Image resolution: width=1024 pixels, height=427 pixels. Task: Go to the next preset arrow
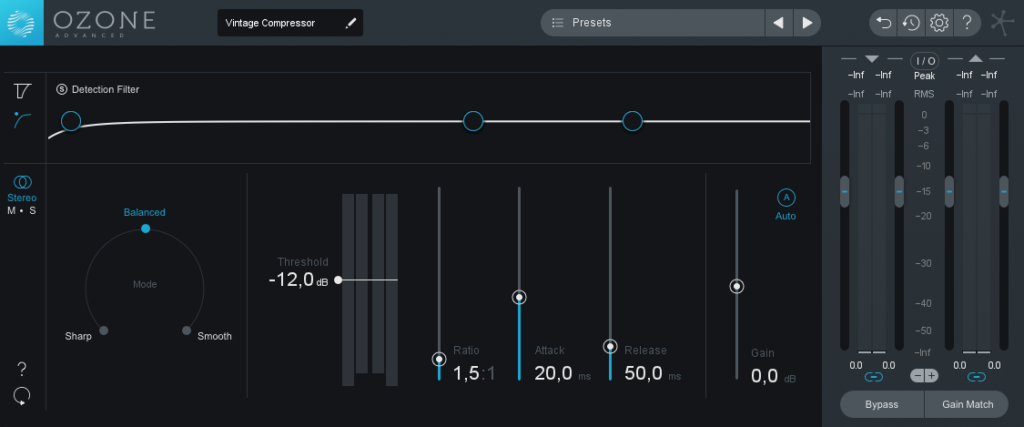click(x=807, y=23)
